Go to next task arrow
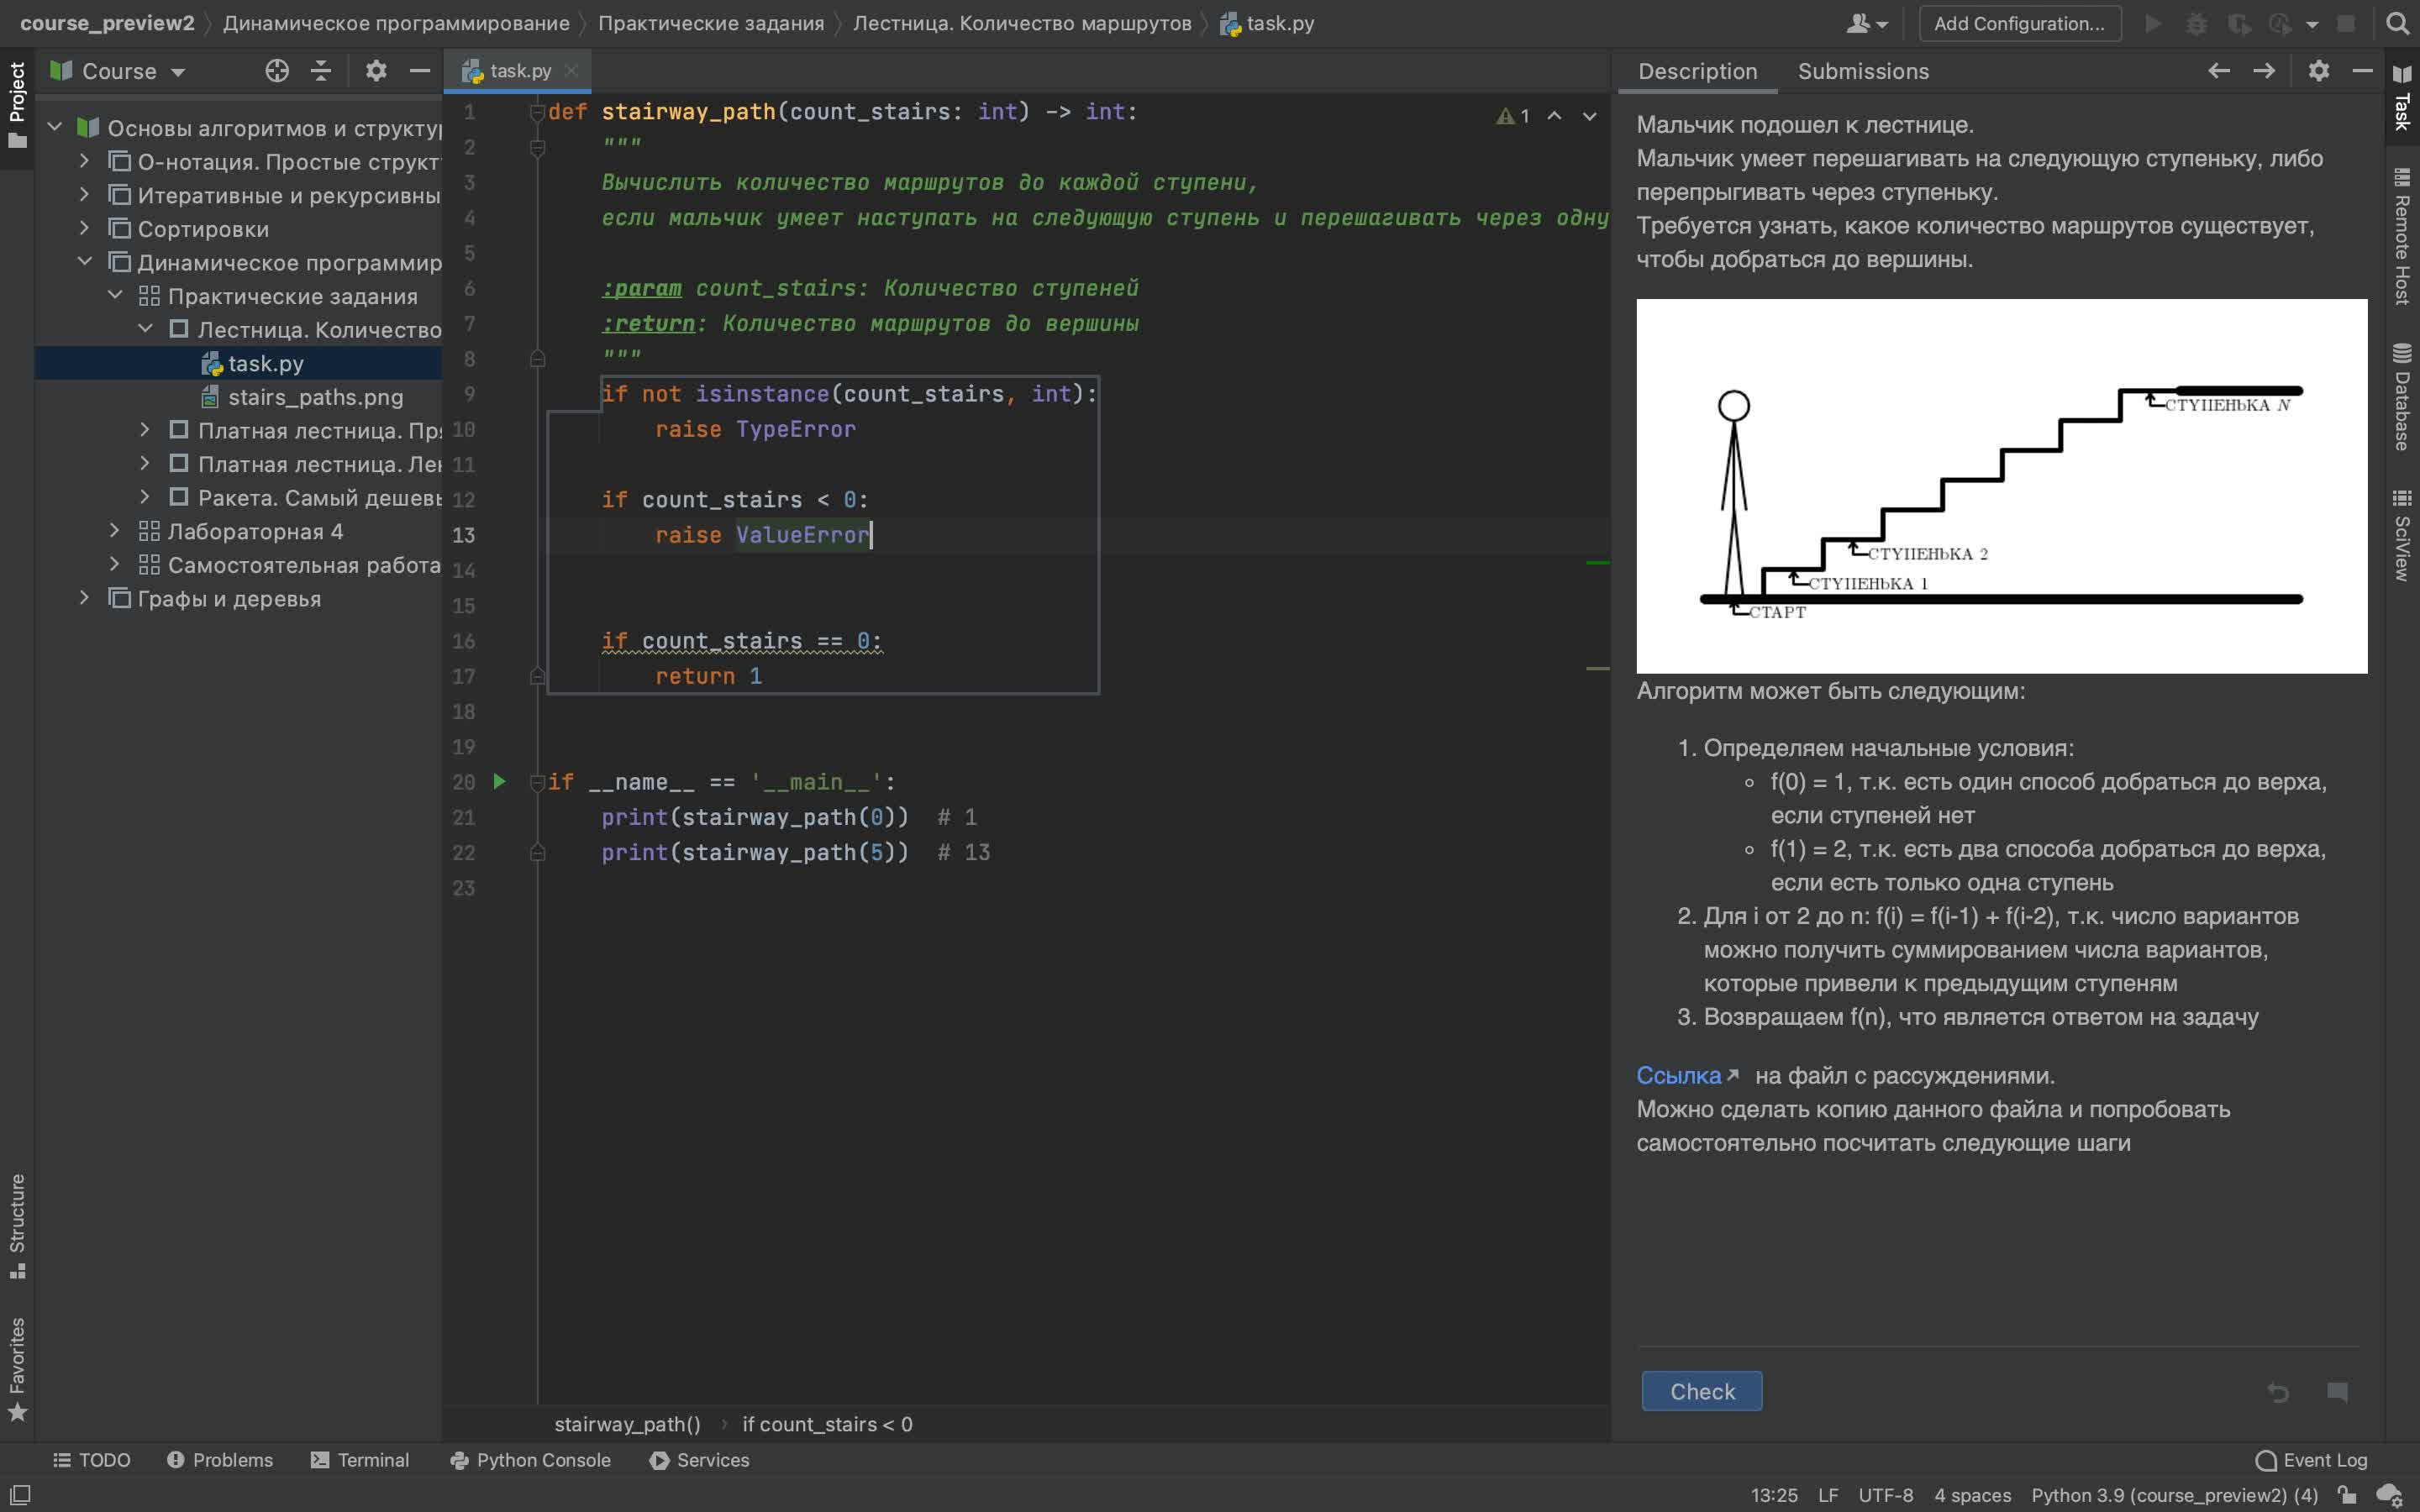The width and height of the screenshot is (2420, 1512). click(2264, 71)
